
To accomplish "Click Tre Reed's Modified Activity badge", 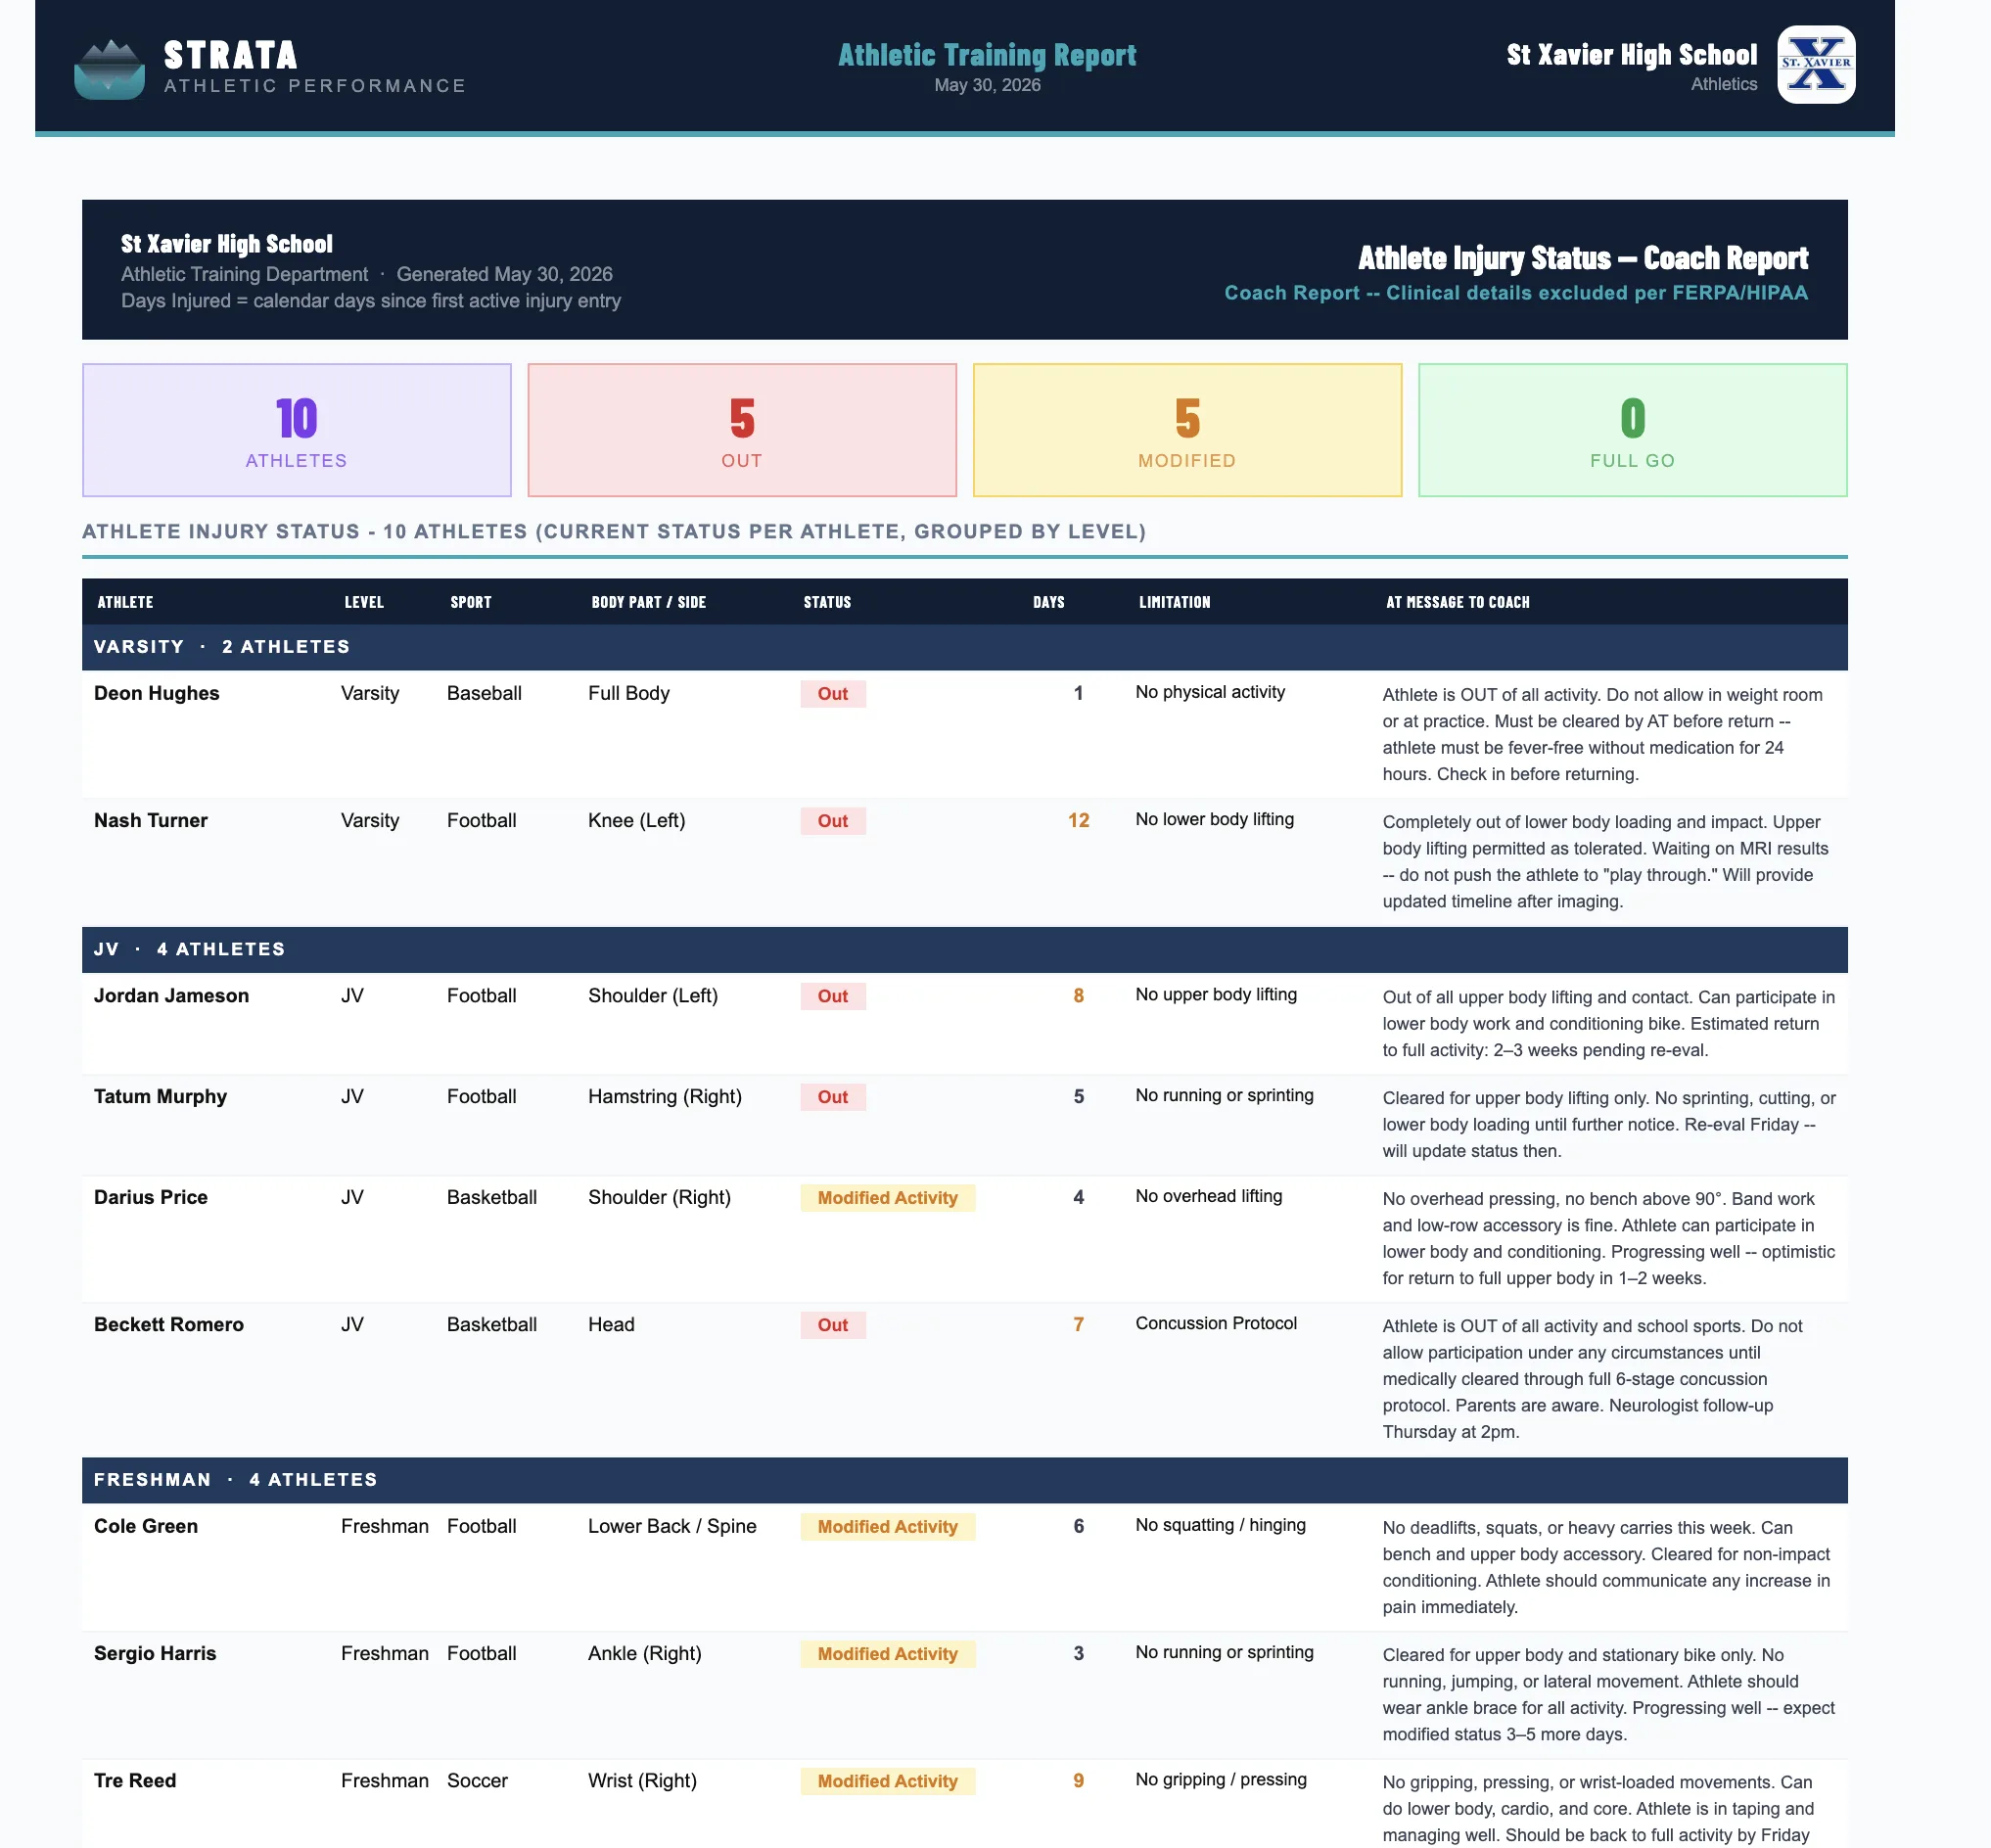I will [x=888, y=1781].
